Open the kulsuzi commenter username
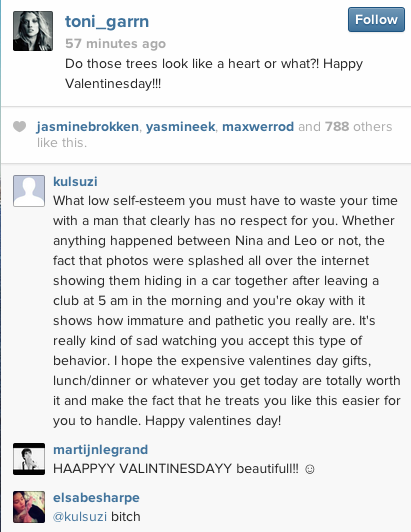The image size is (411, 532). pyautogui.click(x=75, y=182)
